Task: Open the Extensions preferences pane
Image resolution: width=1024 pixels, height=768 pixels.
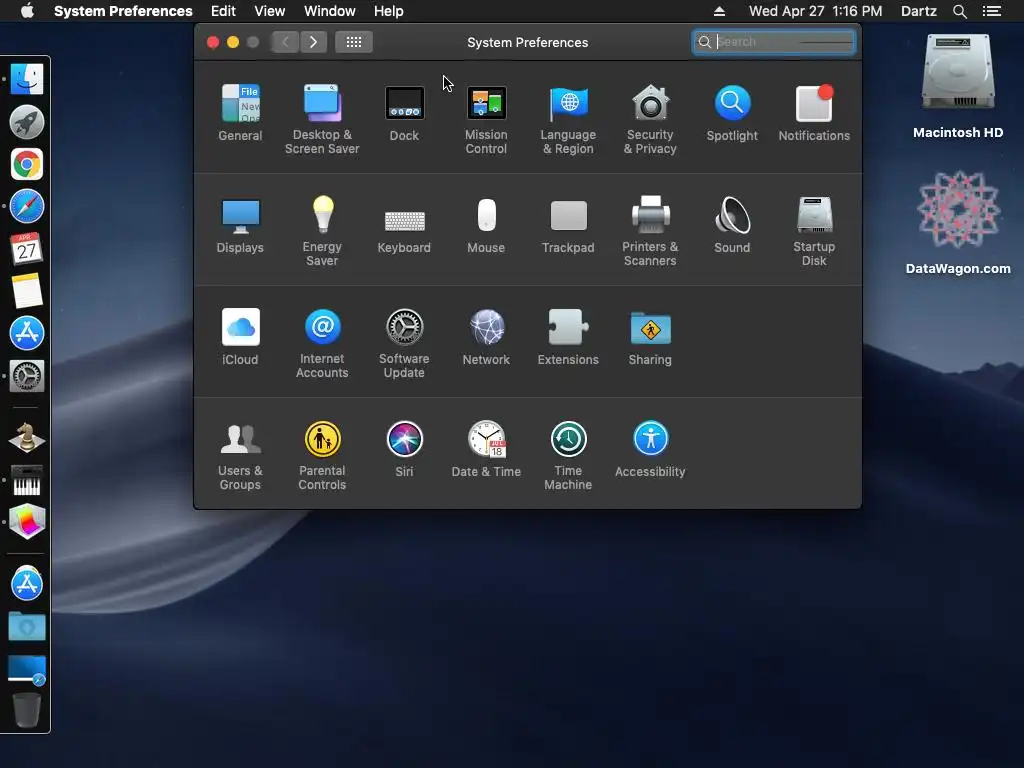Action: [x=568, y=337]
